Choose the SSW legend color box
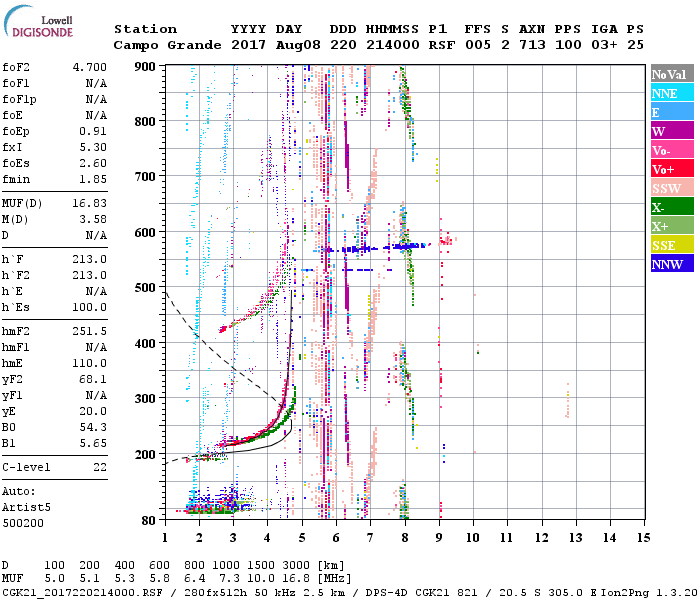Screen dimensions: 700x600 (672, 188)
